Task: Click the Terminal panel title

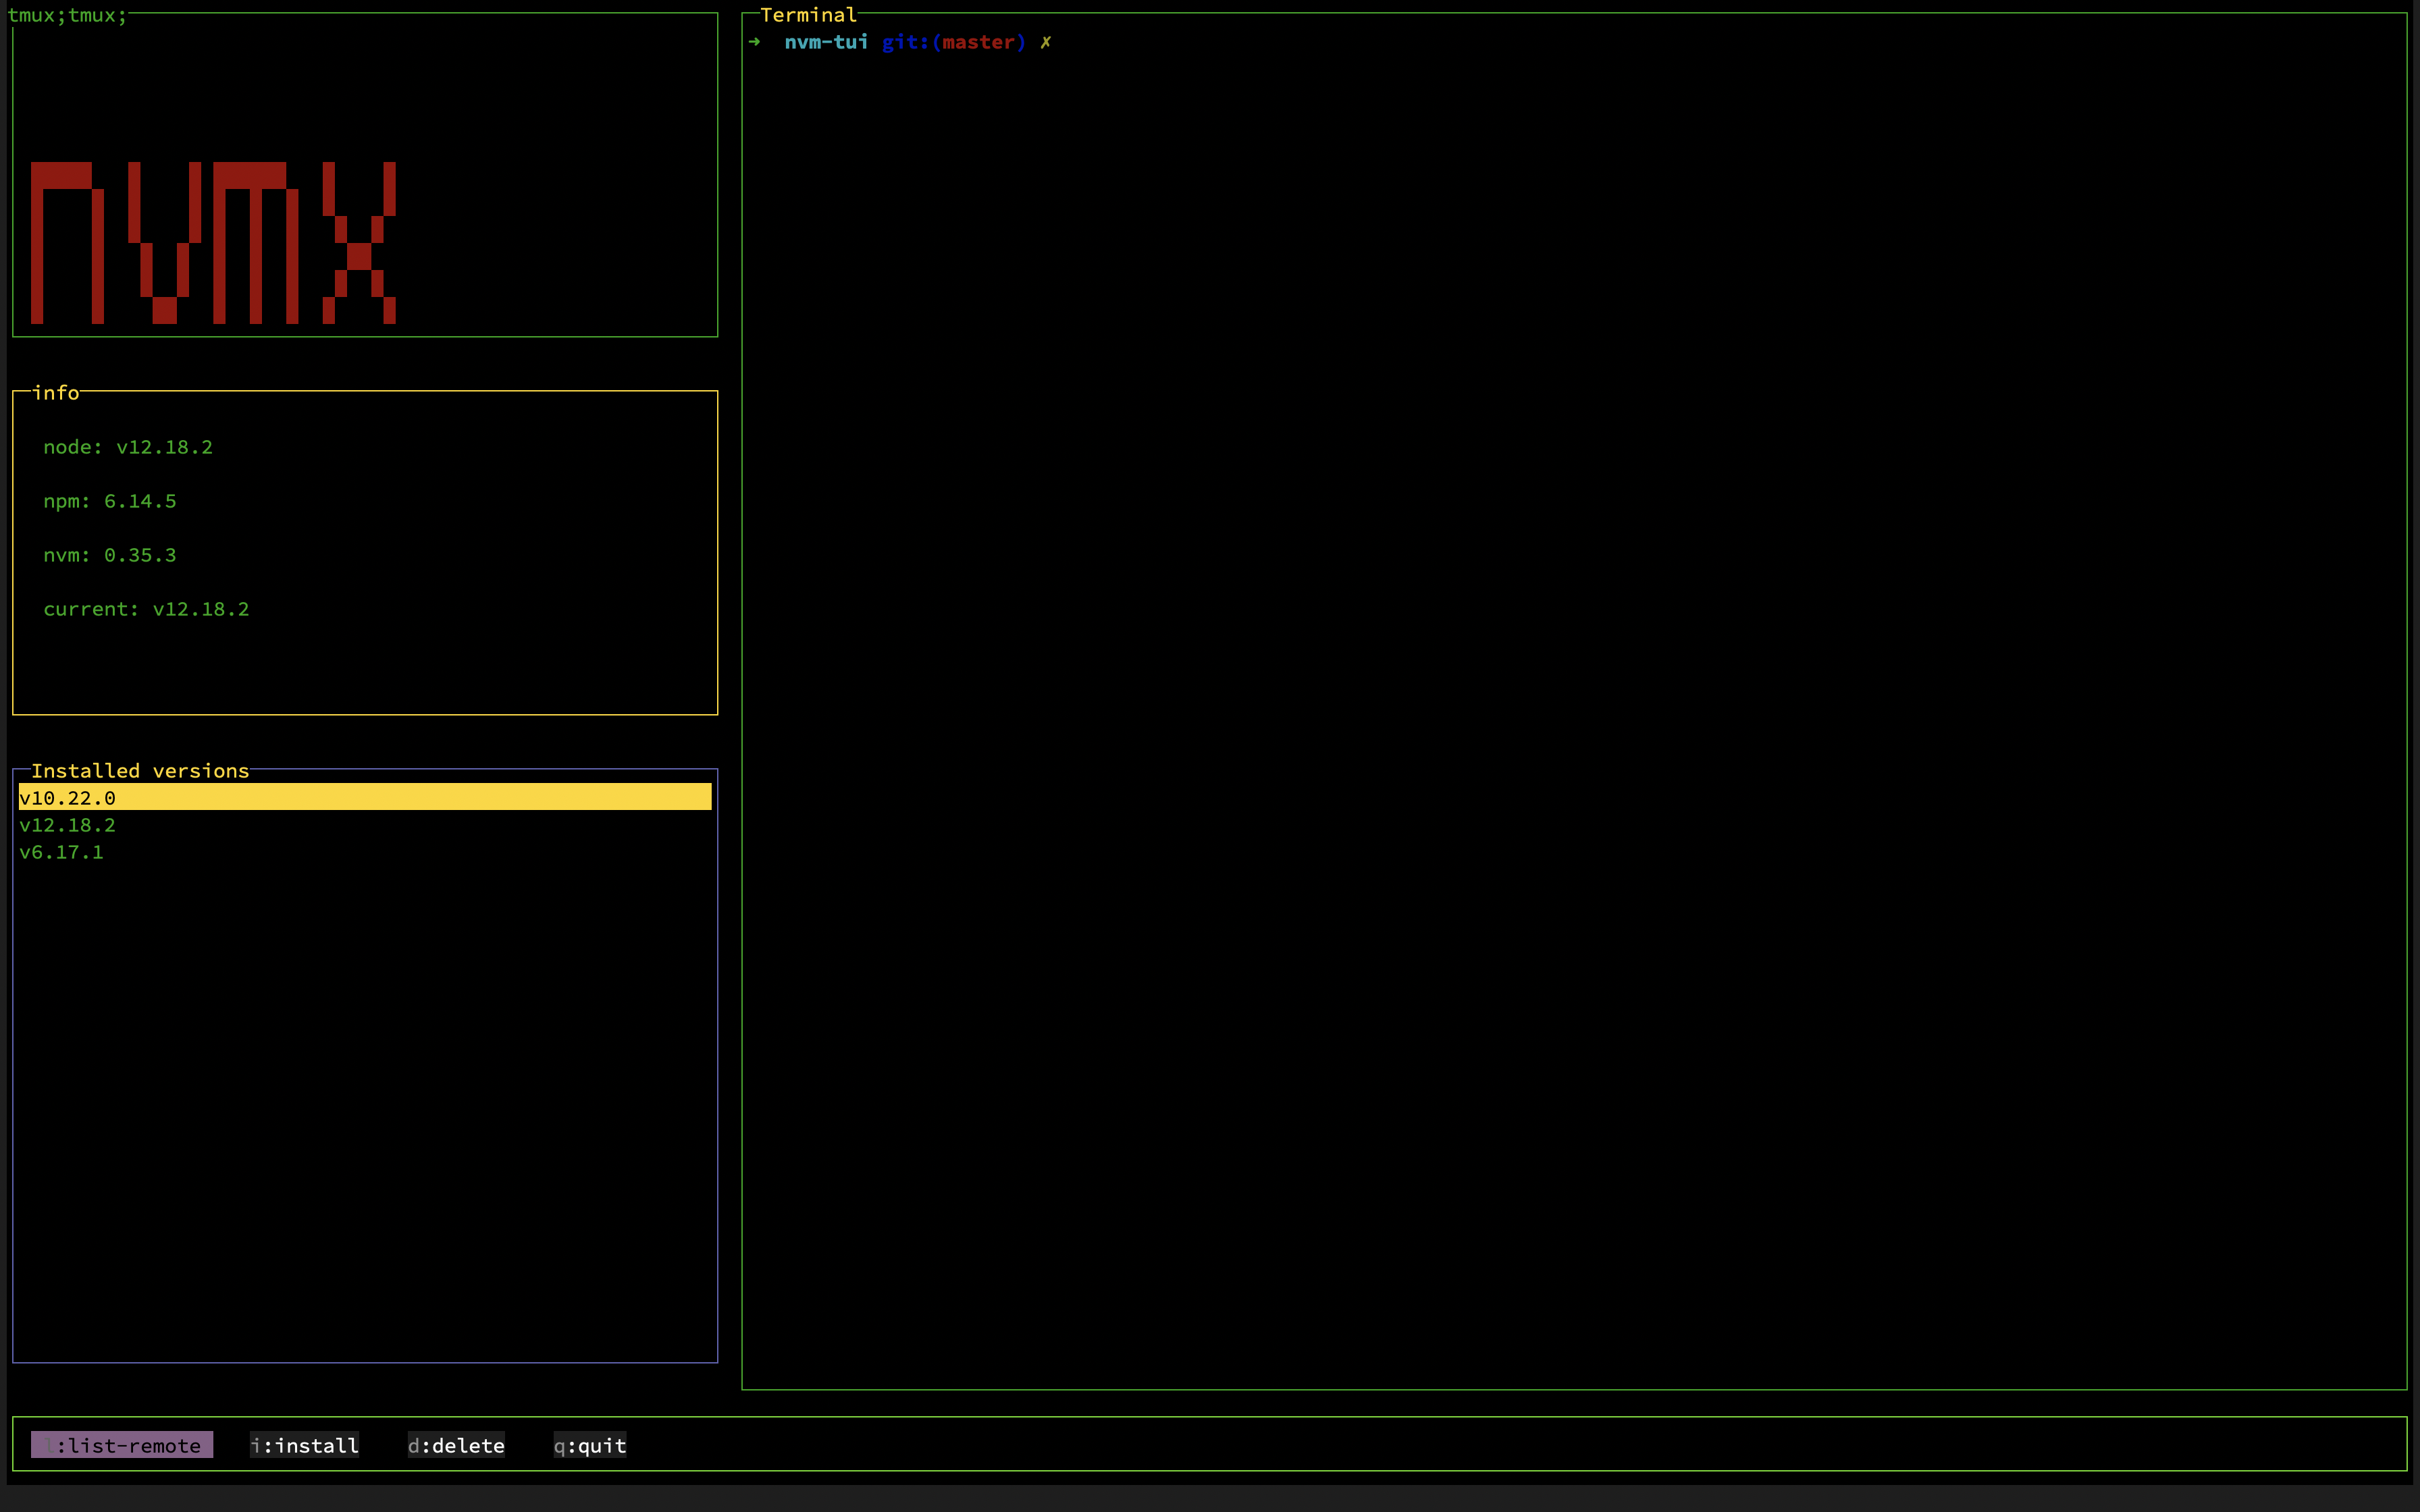Action: [x=808, y=15]
